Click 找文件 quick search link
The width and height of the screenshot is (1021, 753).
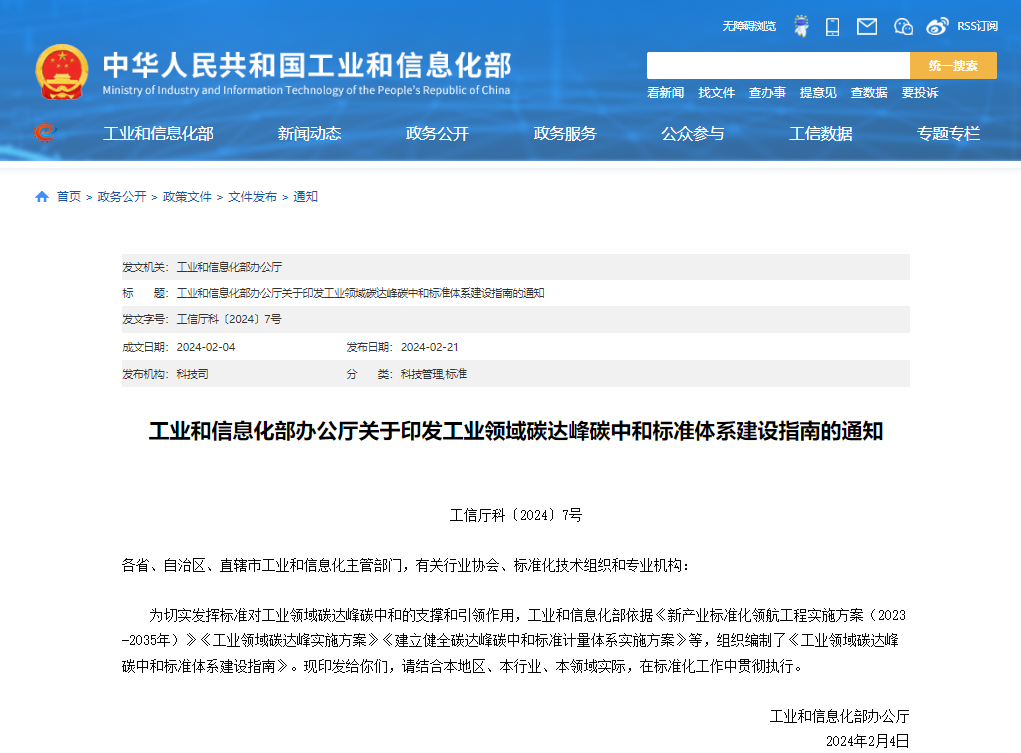click(716, 93)
